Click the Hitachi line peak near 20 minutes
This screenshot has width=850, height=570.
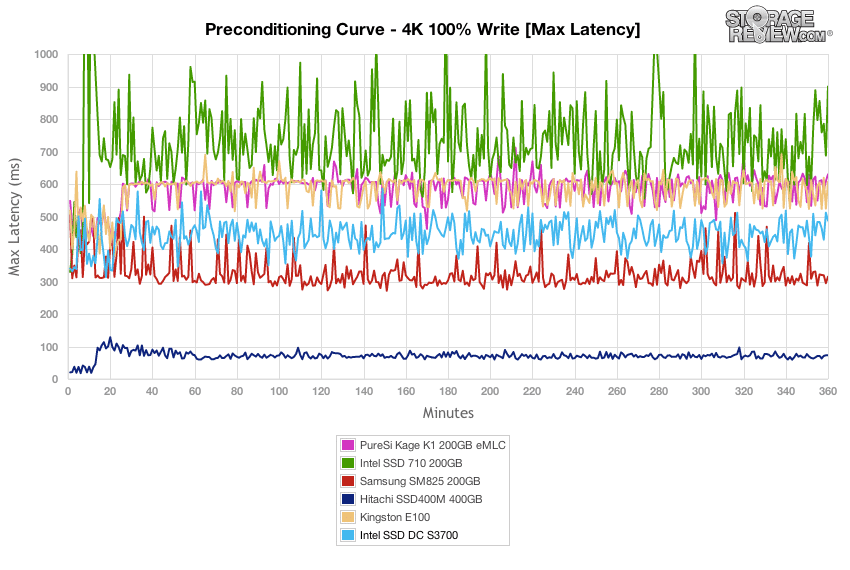(x=110, y=338)
